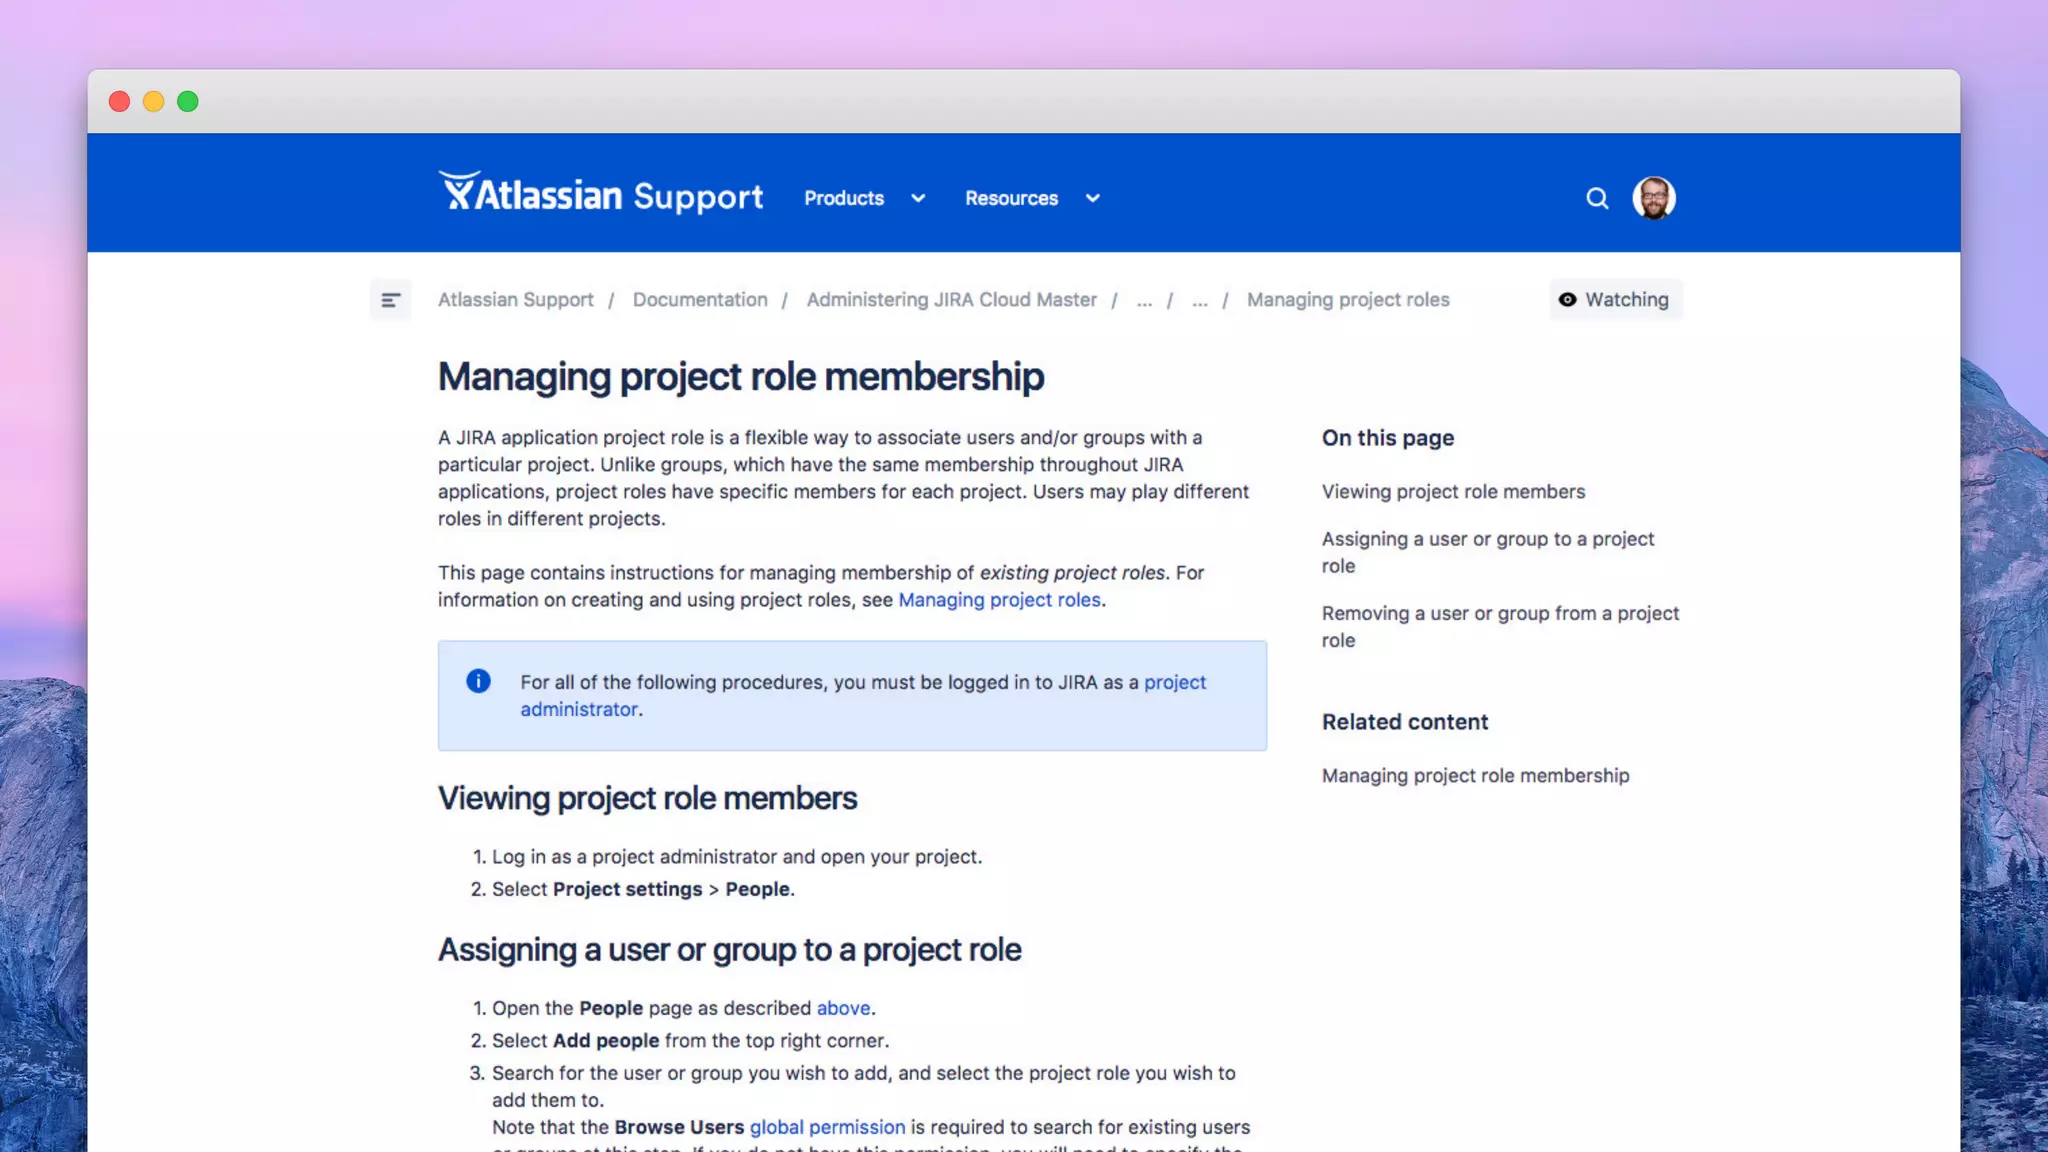Toggle the Watching eye button
The image size is (2048, 1152).
click(1615, 300)
